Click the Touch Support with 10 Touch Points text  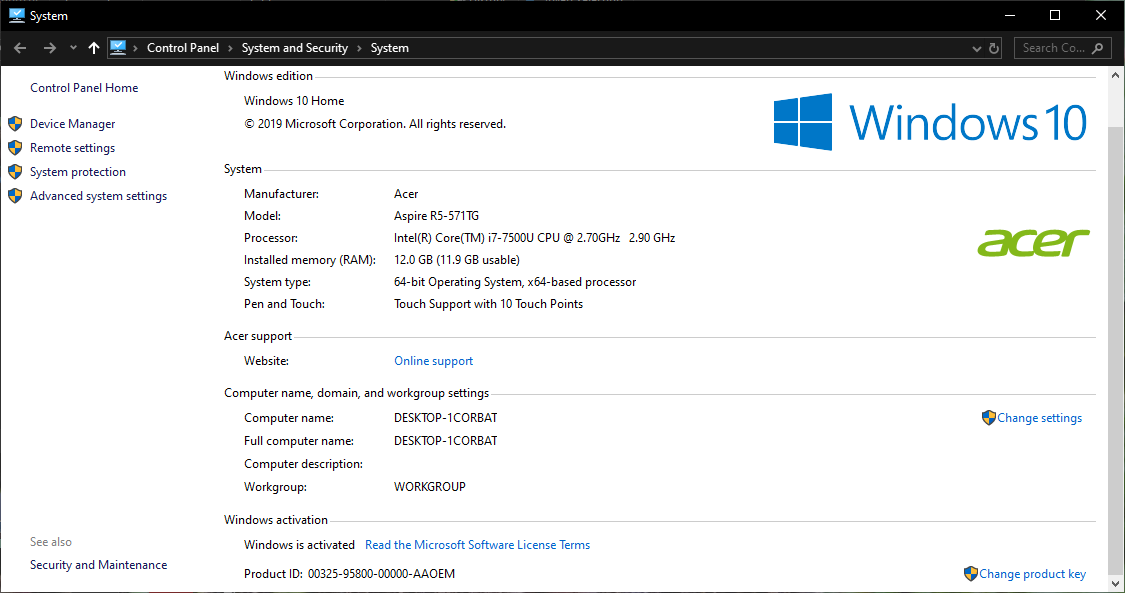489,304
